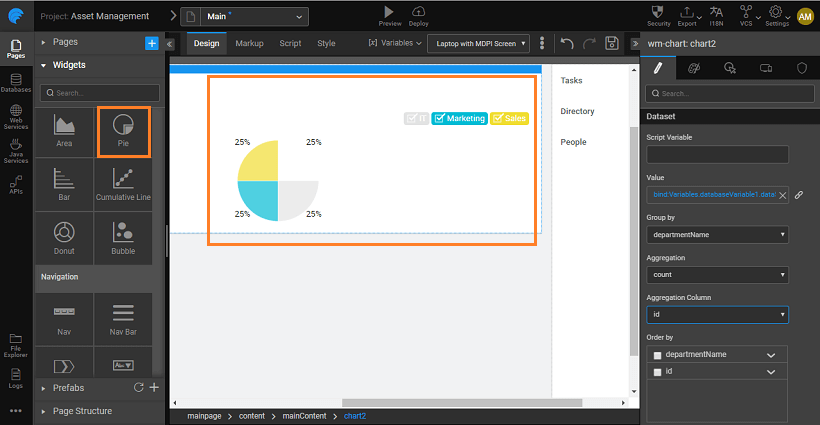Open the Group by dropdown
The height and width of the screenshot is (425, 820).
coord(717,235)
